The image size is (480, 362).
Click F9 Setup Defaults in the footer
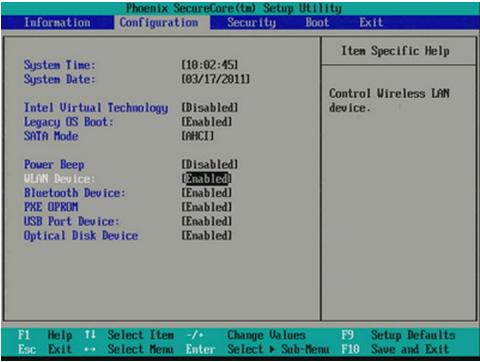[x=398, y=335]
